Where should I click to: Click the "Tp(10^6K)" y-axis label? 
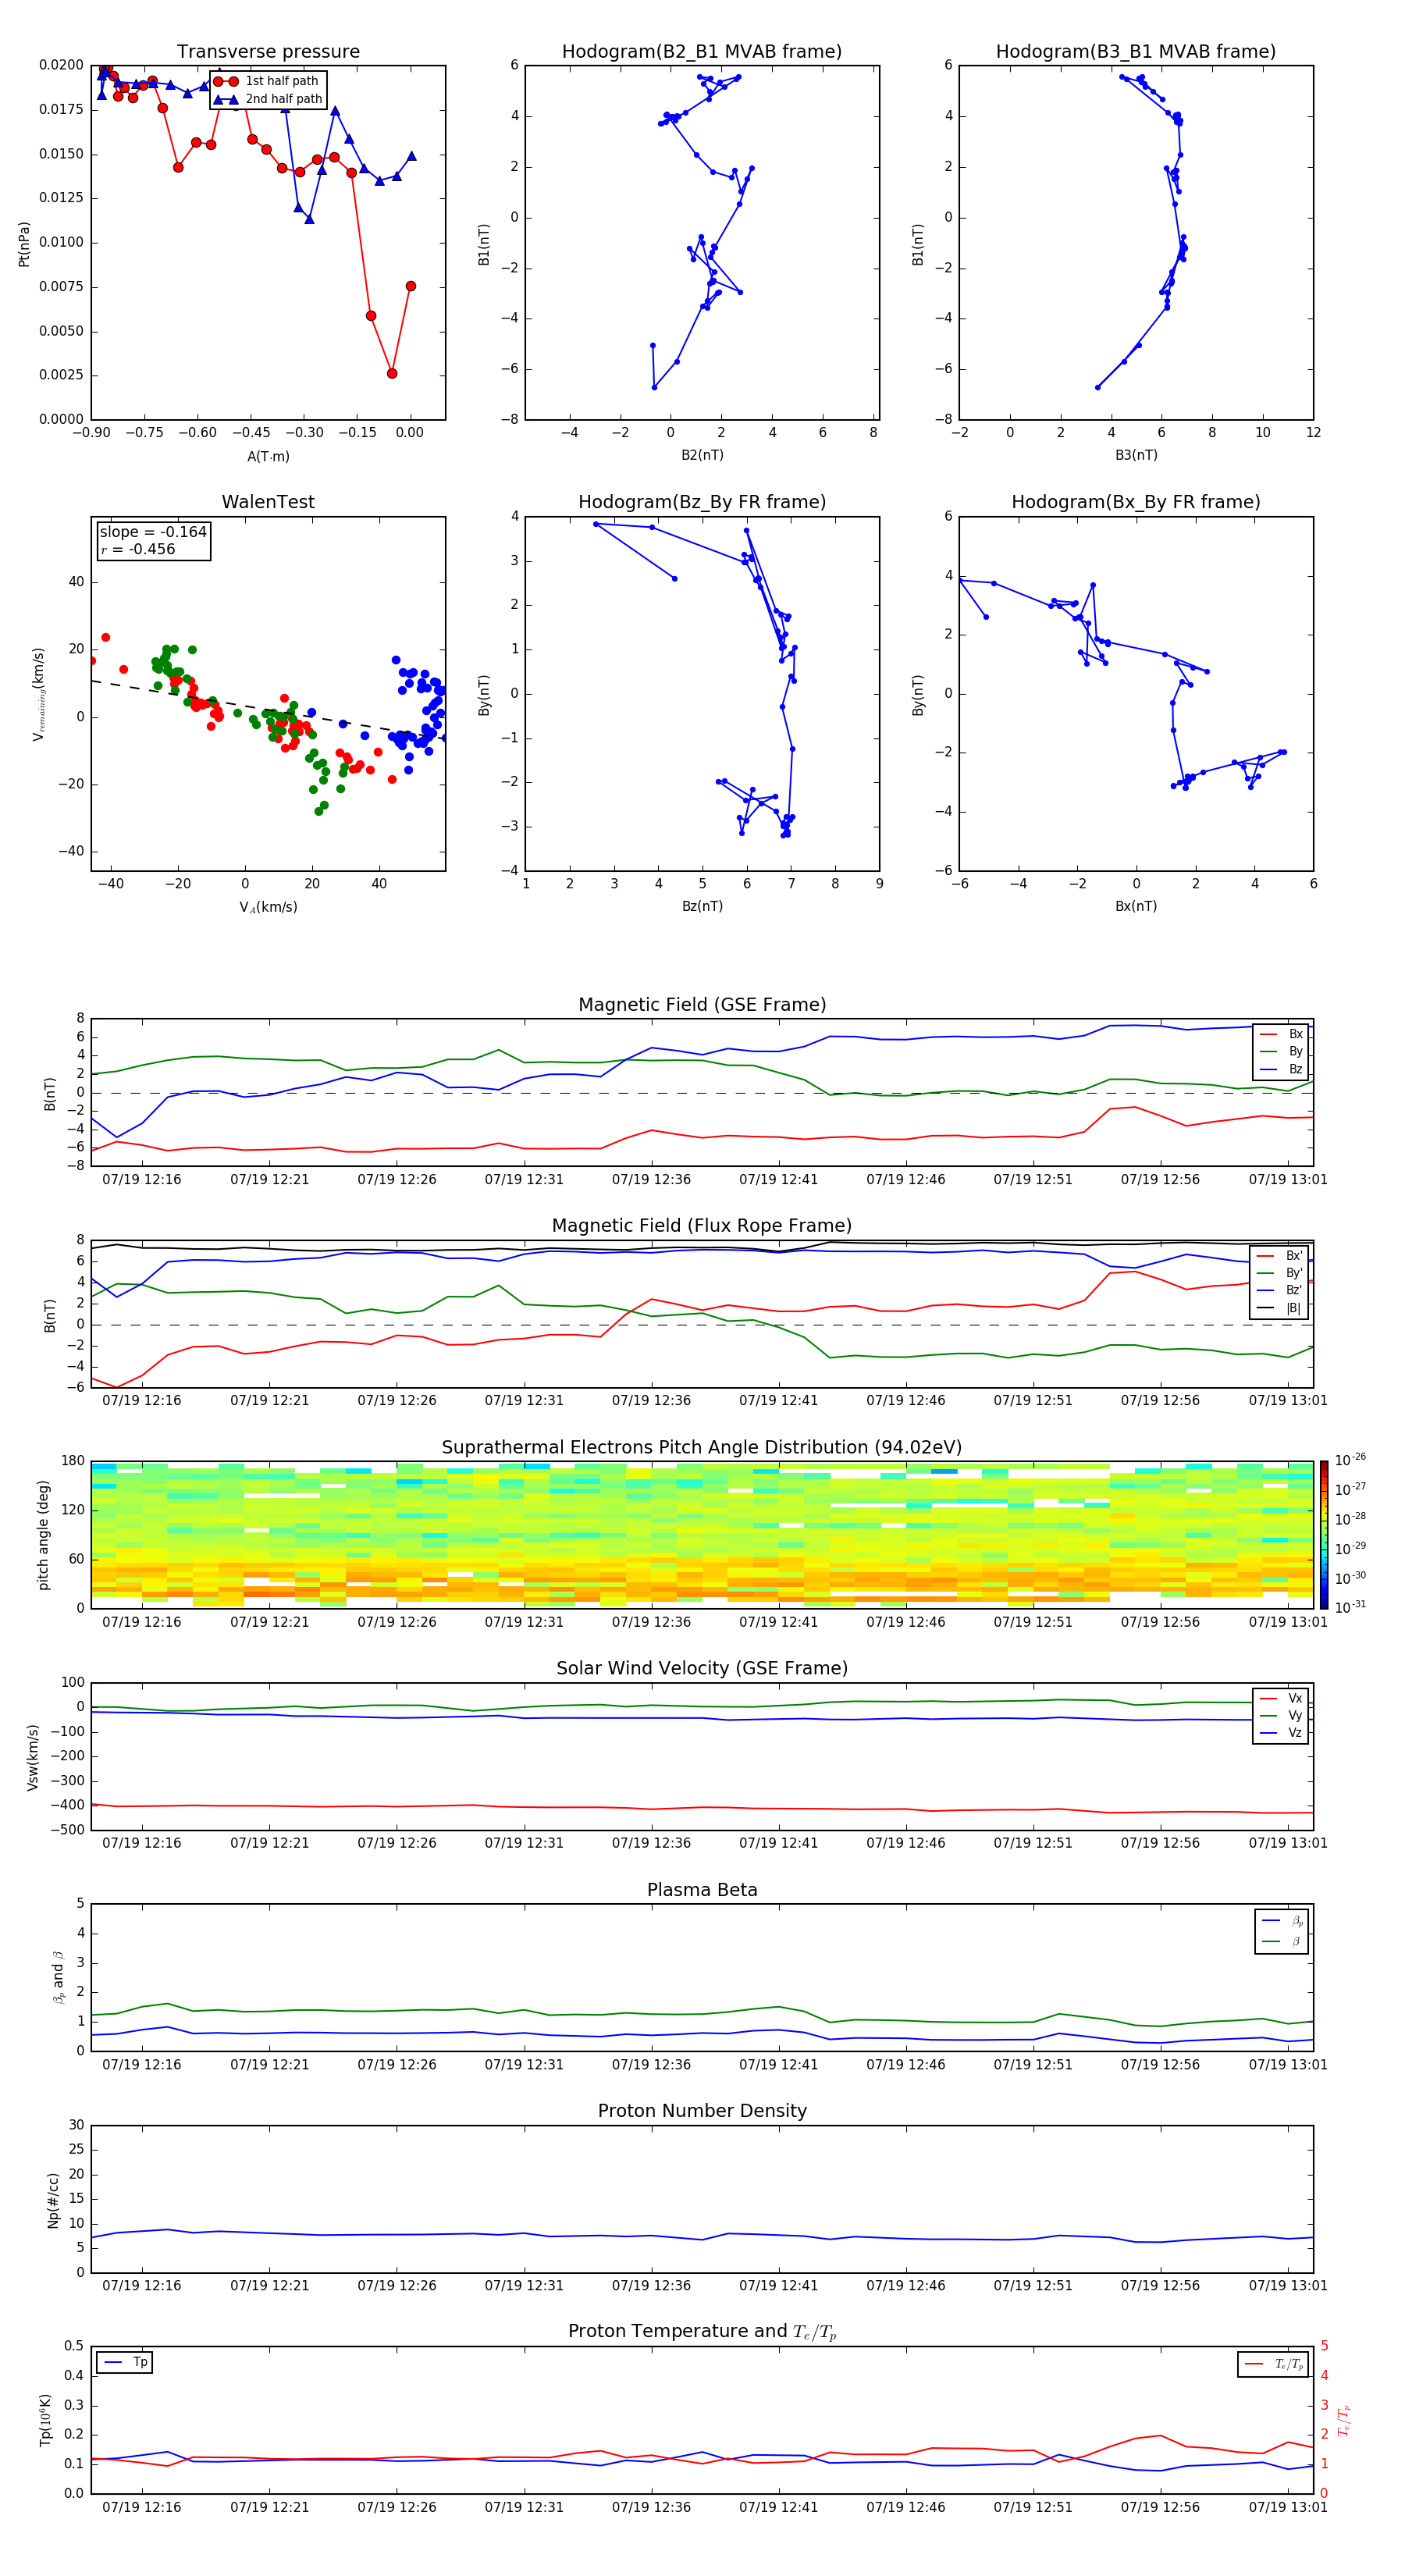(45, 2420)
